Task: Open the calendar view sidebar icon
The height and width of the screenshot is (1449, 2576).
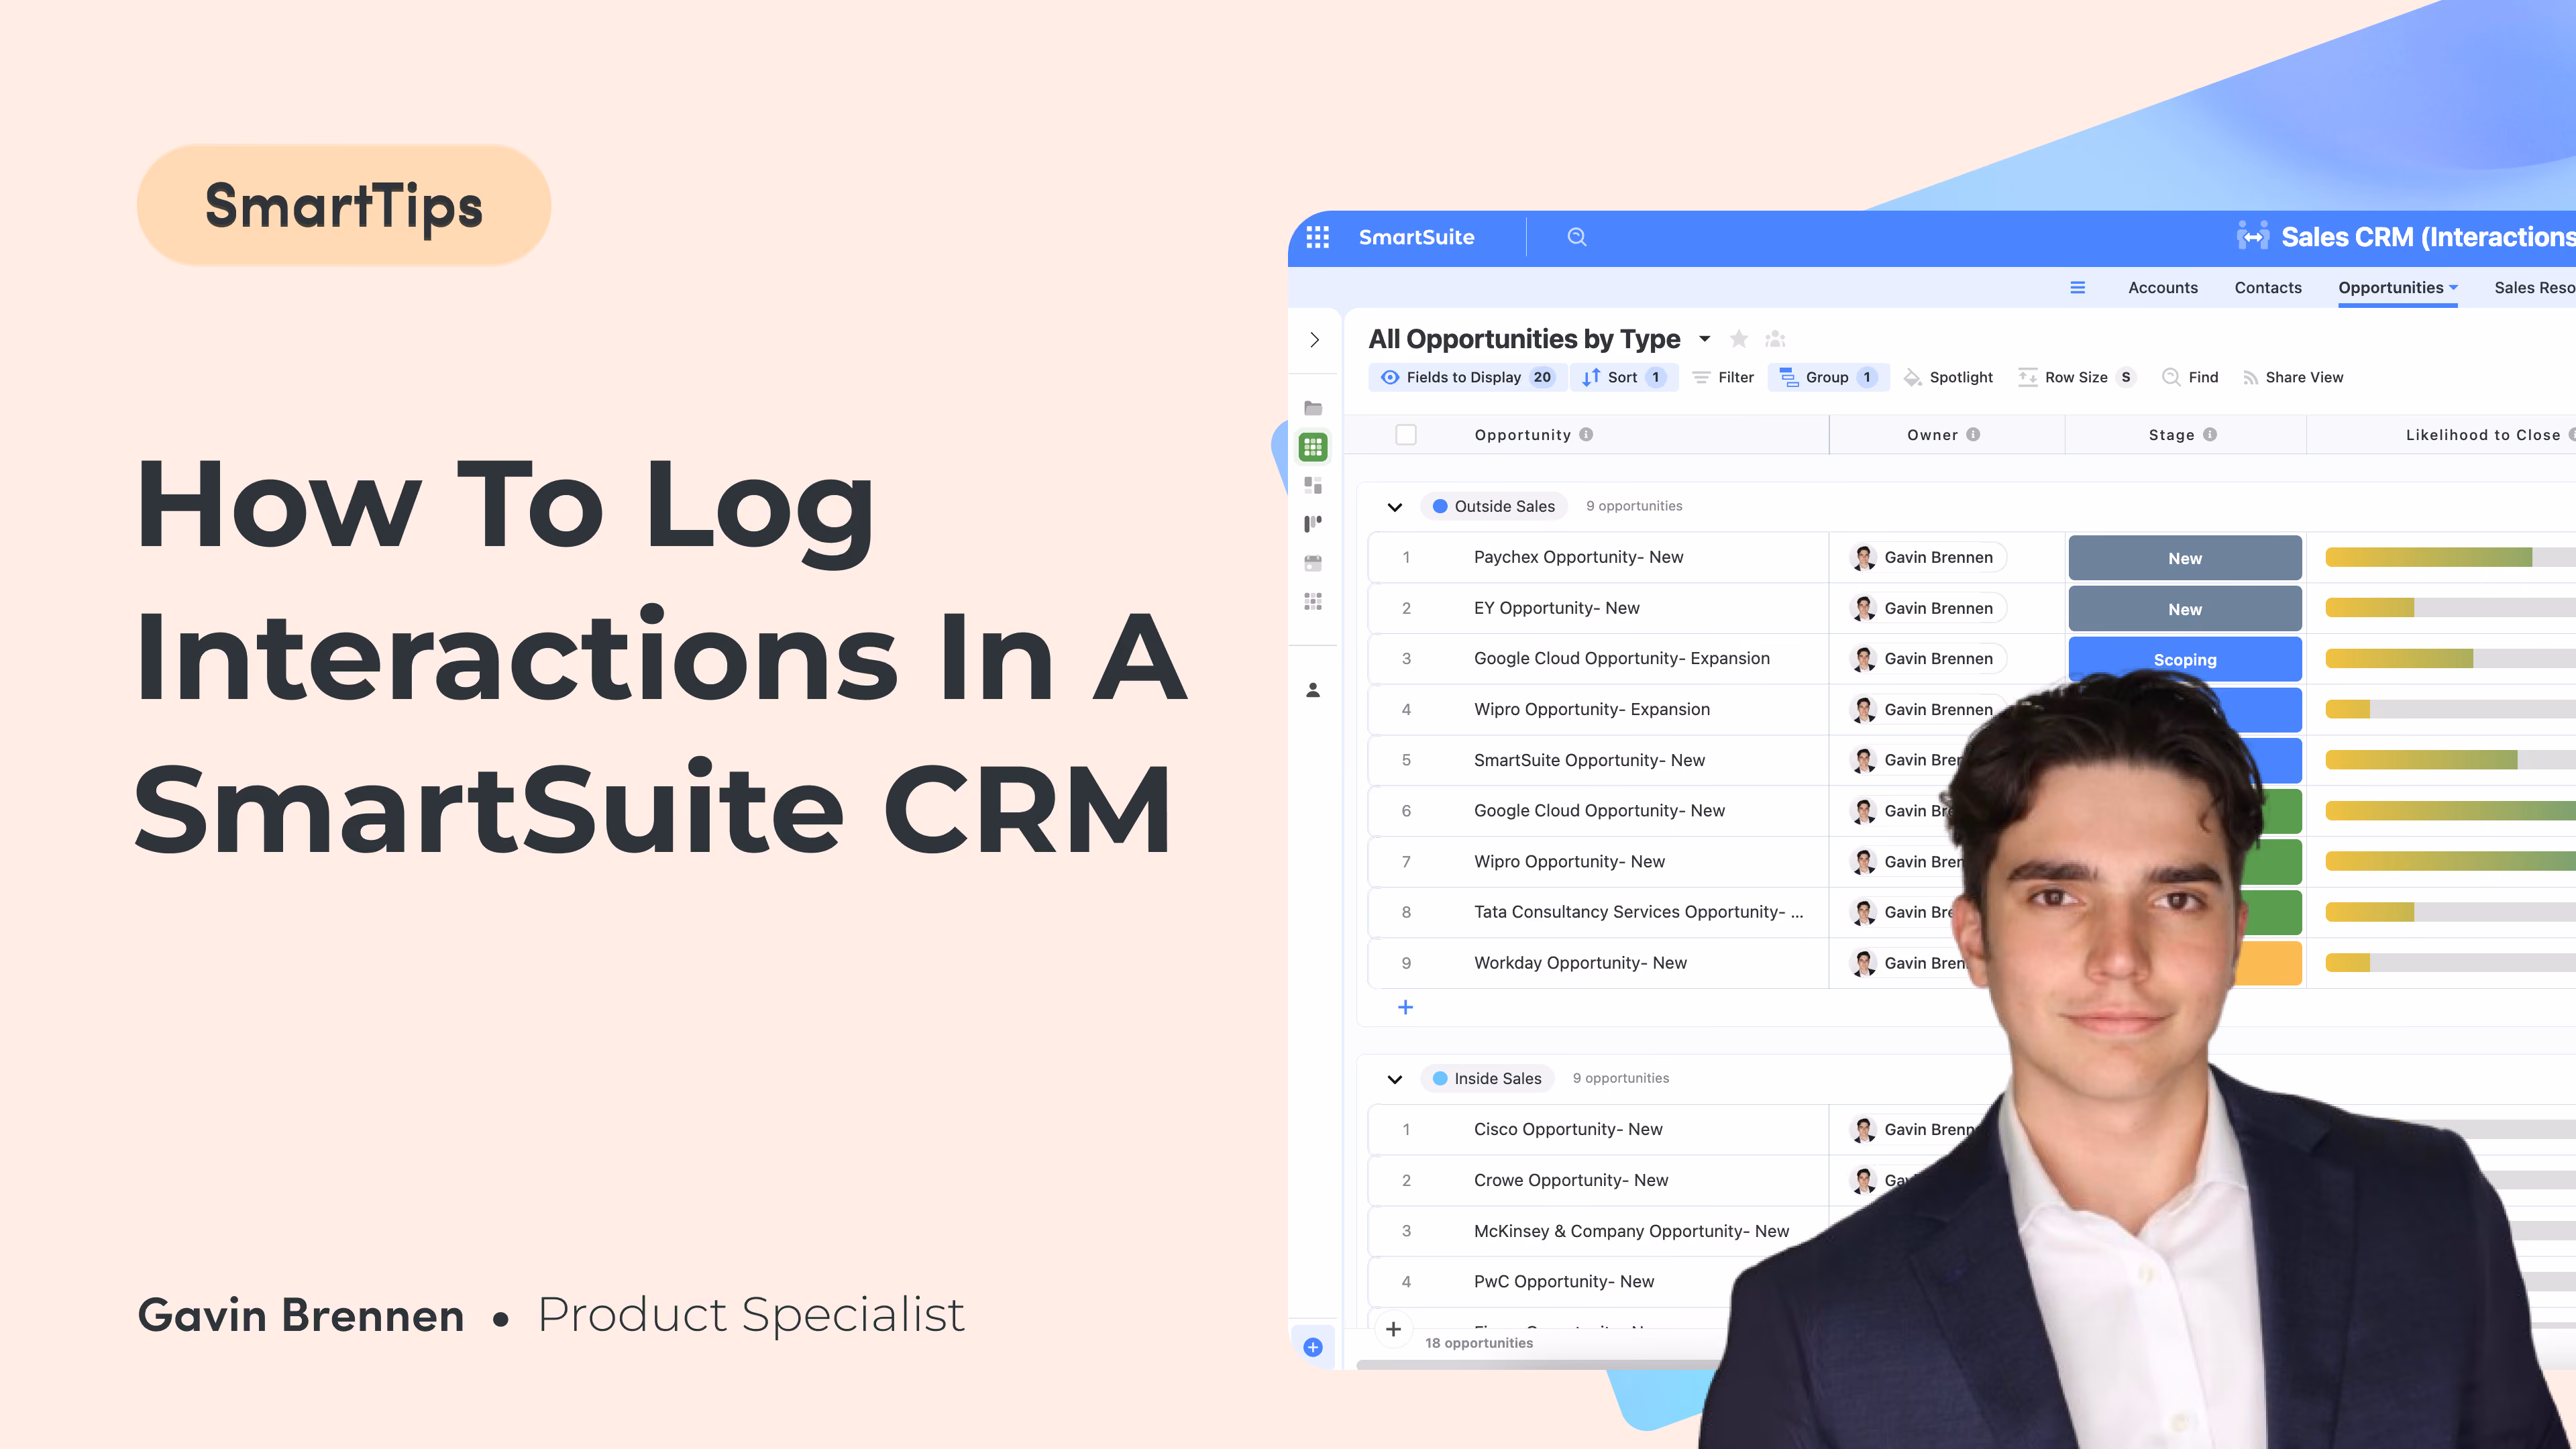Action: (1313, 563)
